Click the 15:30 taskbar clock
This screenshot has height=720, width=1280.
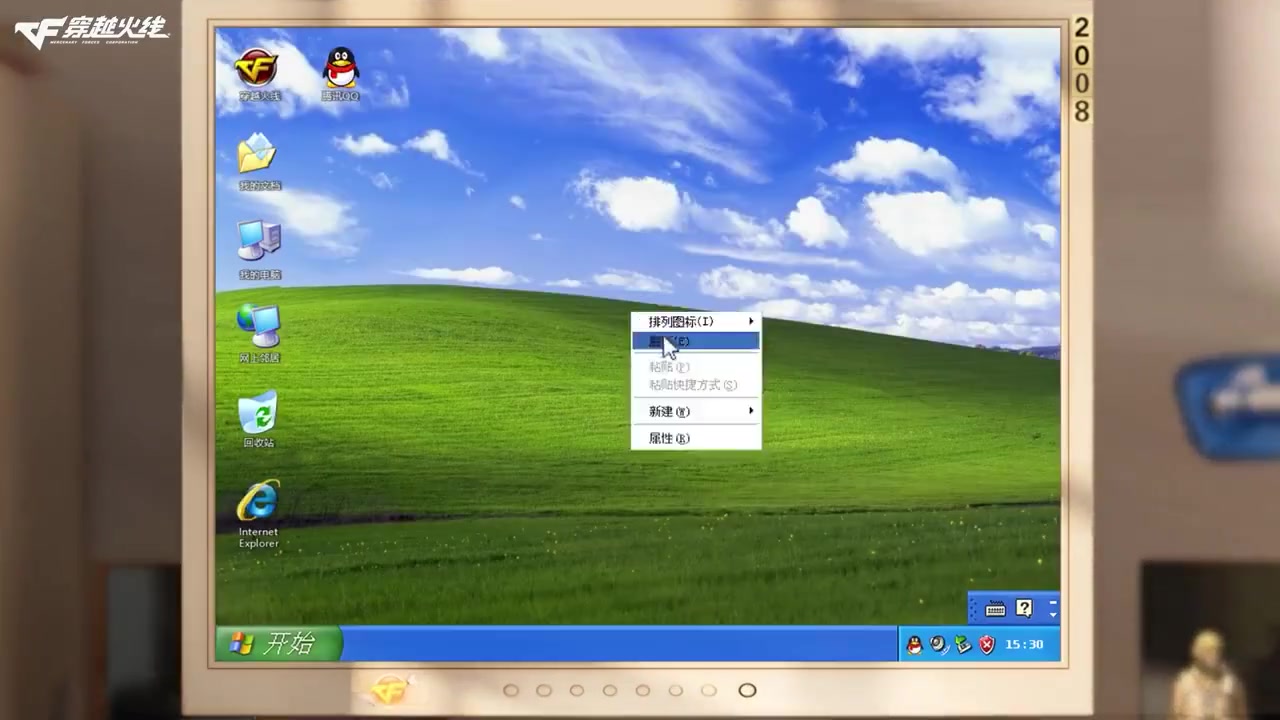pyautogui.click(x=1024, y=645)
